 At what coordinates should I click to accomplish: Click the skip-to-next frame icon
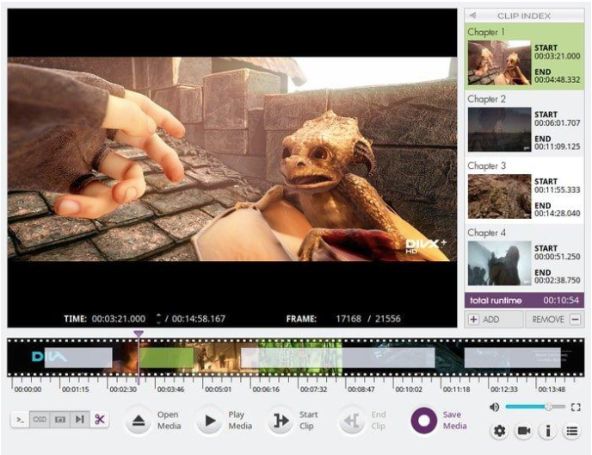pyautogui.click(x=80, y=419)
